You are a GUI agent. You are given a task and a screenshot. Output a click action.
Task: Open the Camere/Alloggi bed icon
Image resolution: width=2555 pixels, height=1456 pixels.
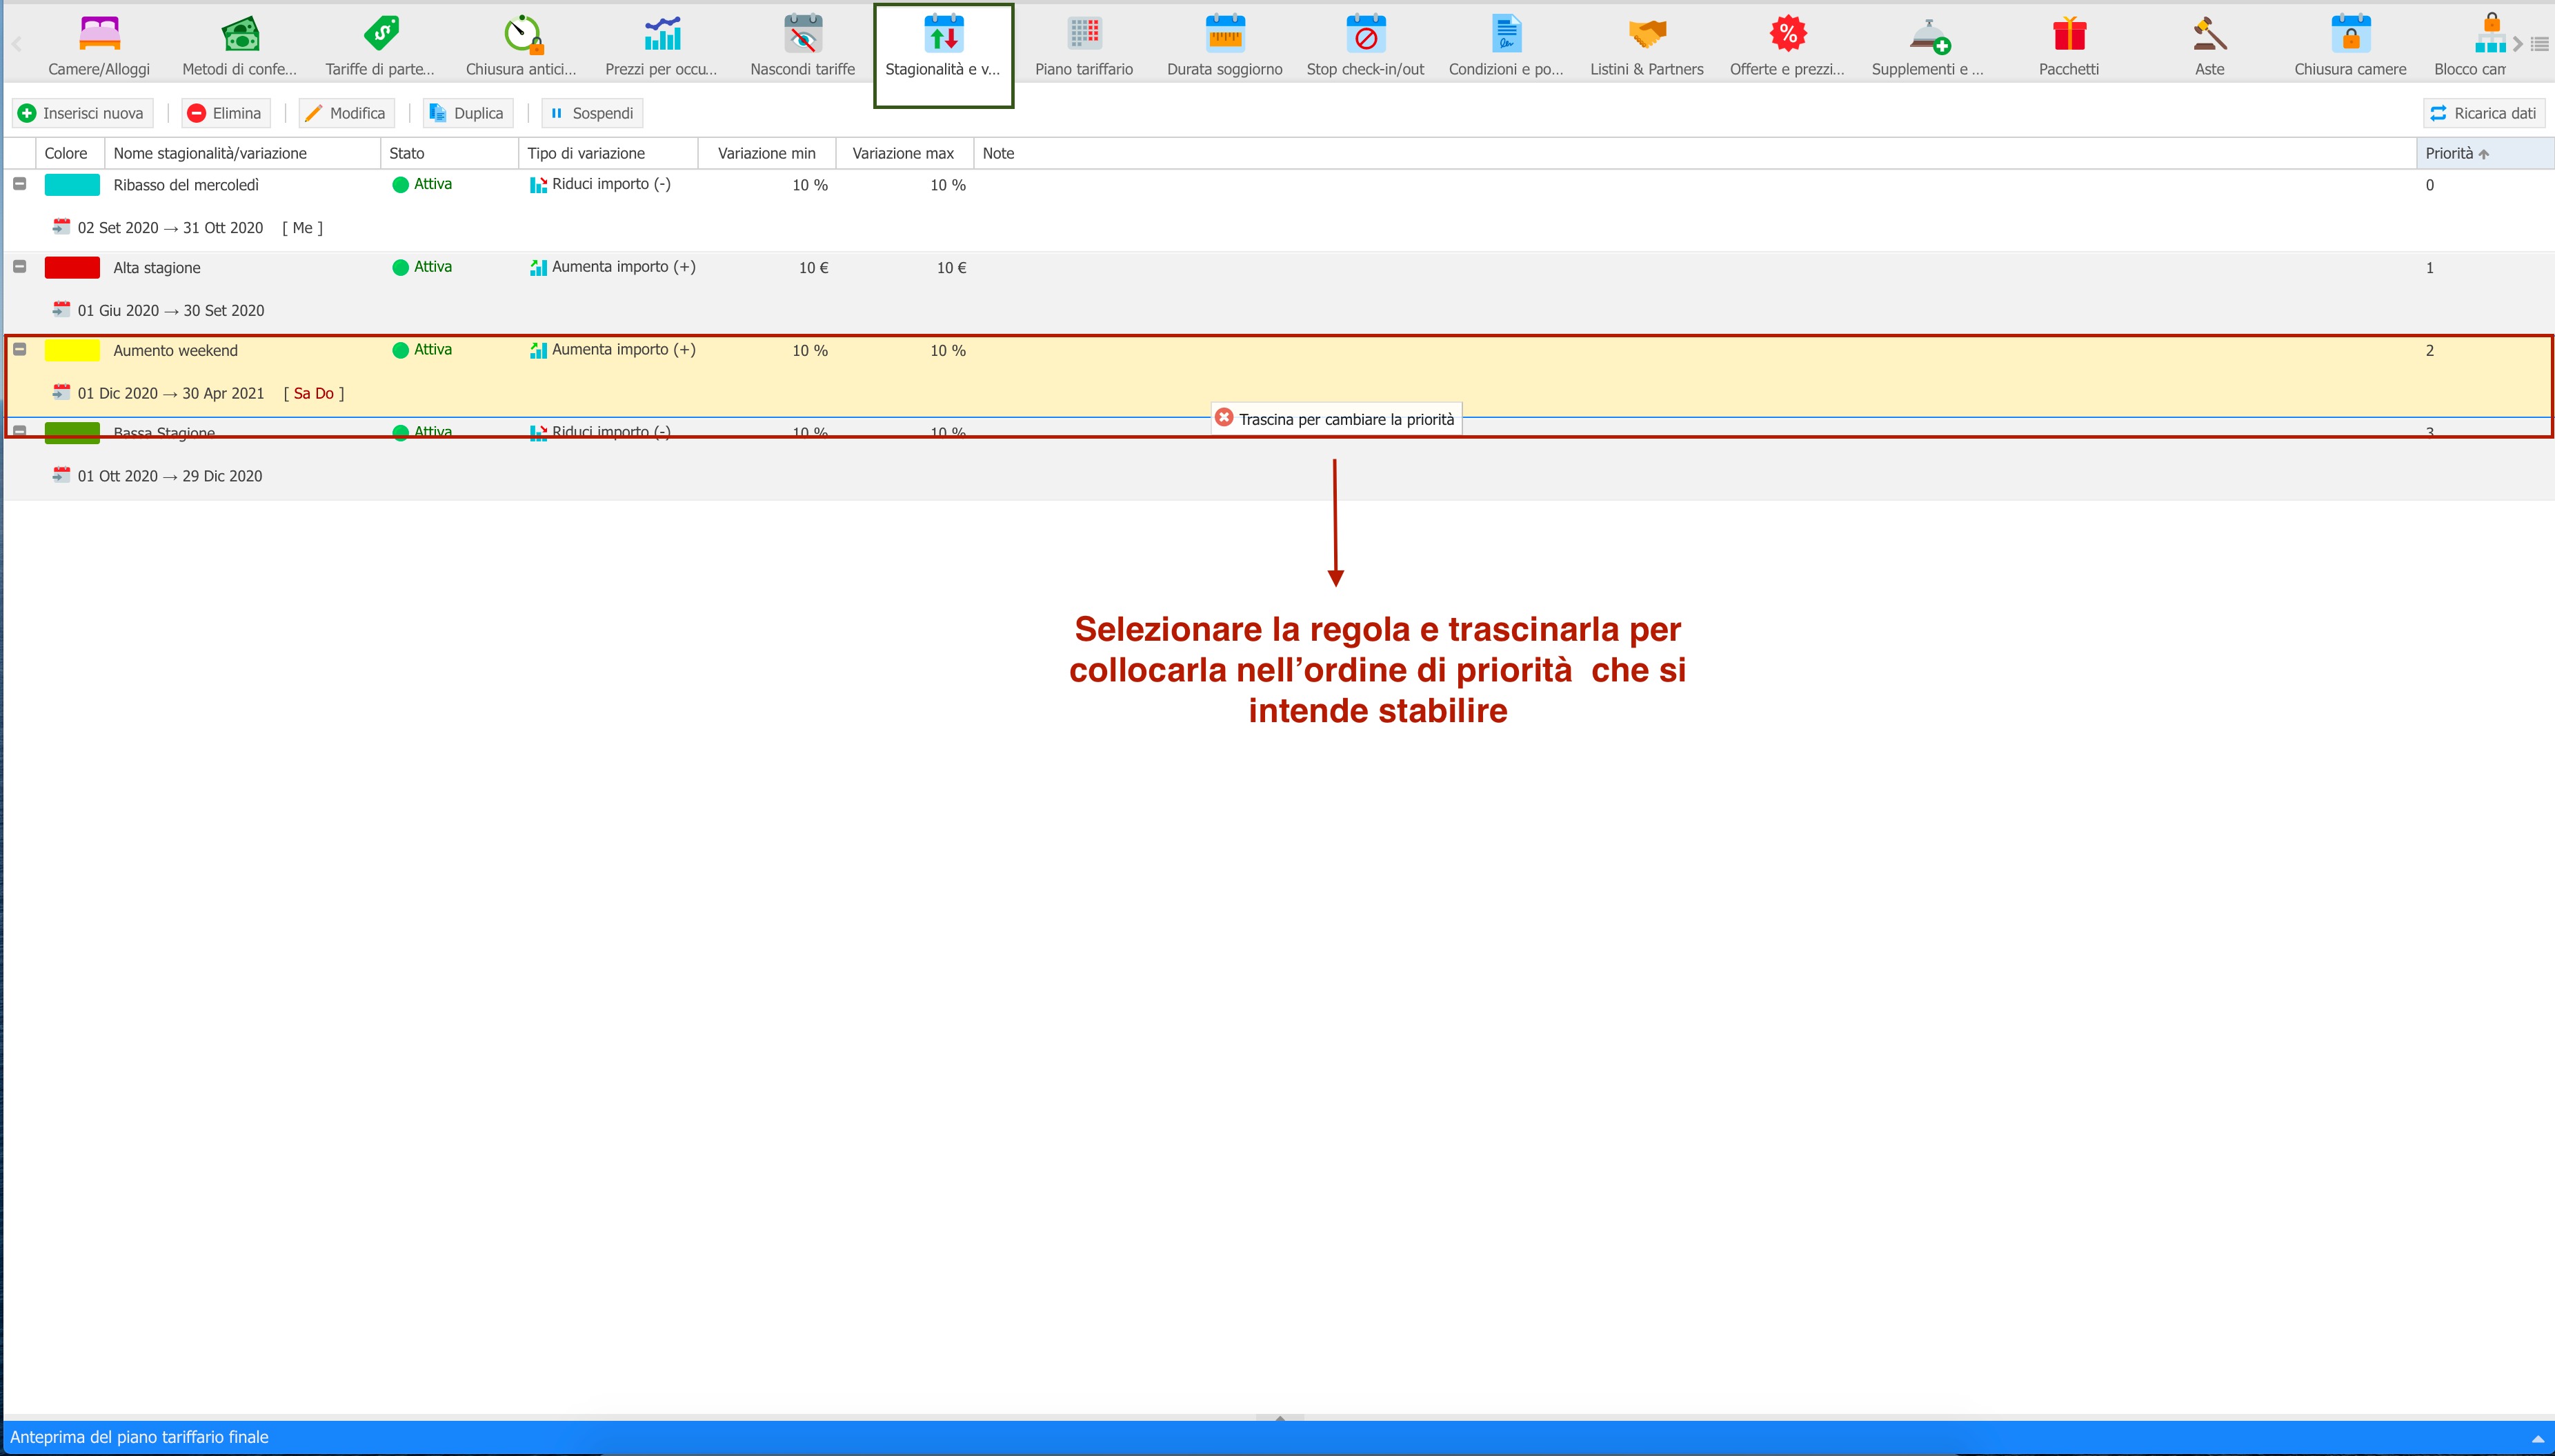[99, 34]
